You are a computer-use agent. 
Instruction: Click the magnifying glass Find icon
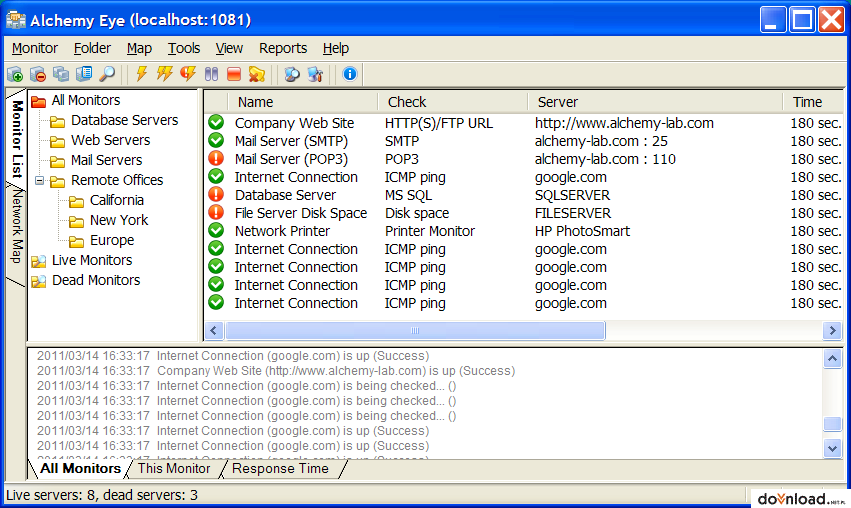point(107,74)
